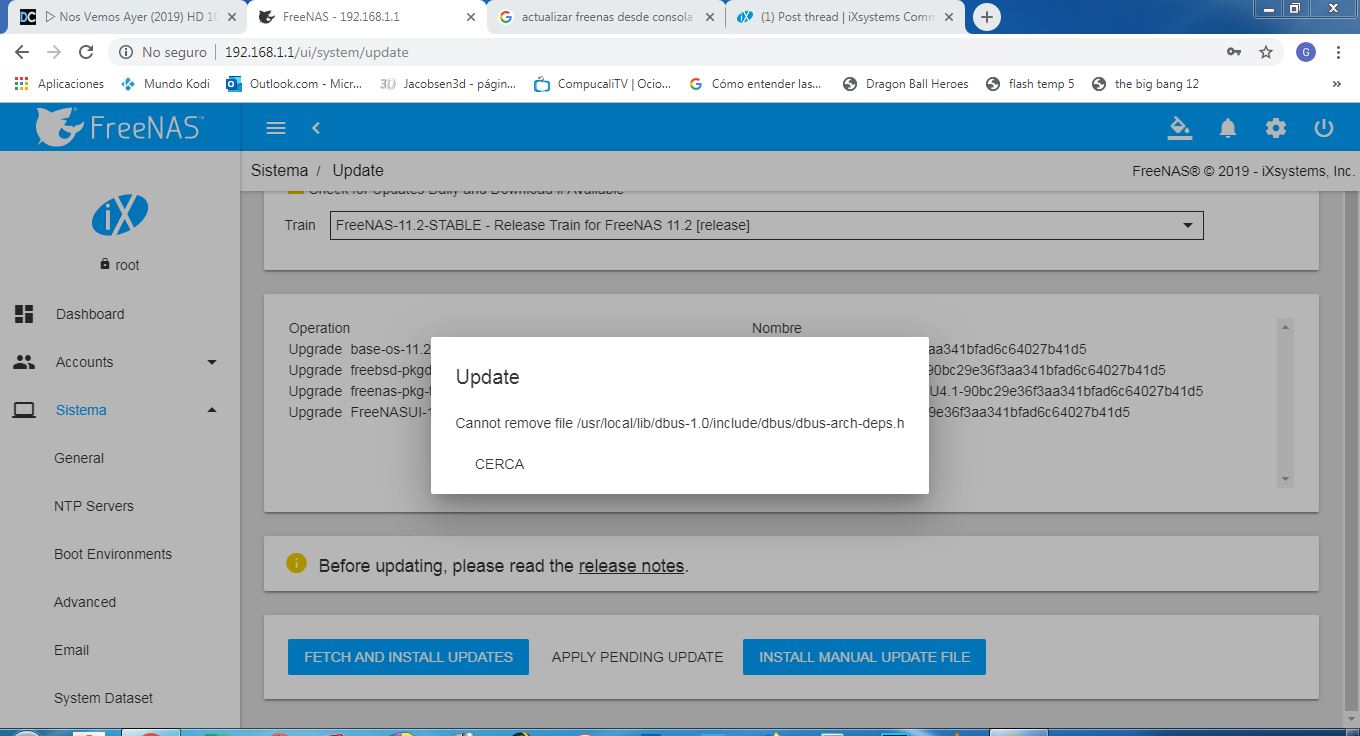This screenshot has width=1360, height=736.
Task: Click Fetch and Install Updates button
Action: click(x=409, y=657)
